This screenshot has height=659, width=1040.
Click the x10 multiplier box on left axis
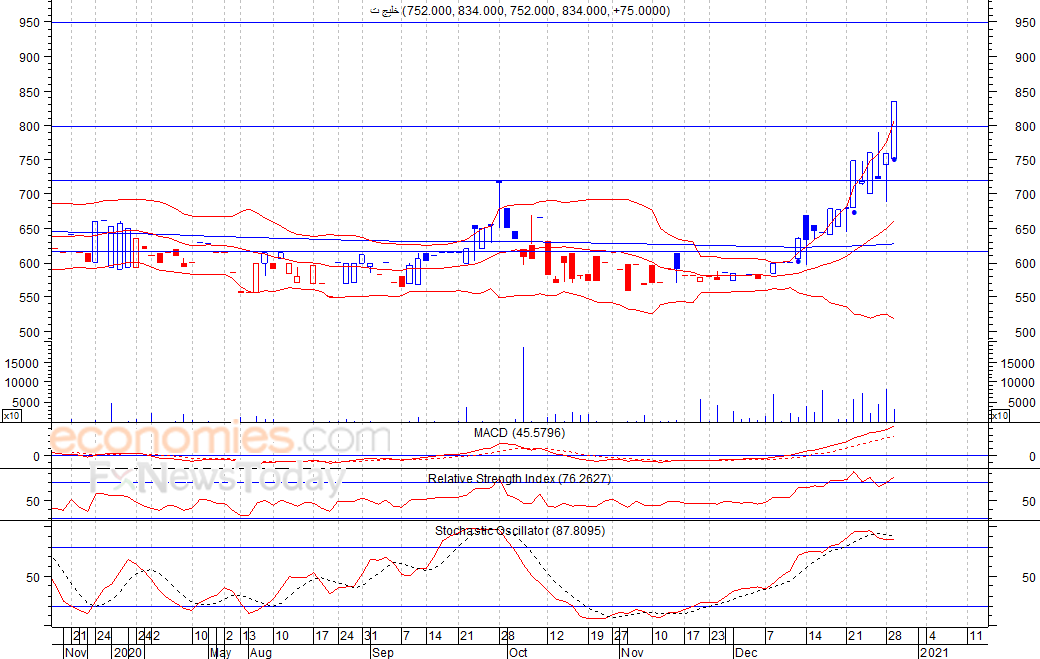(x=11, y=416)
